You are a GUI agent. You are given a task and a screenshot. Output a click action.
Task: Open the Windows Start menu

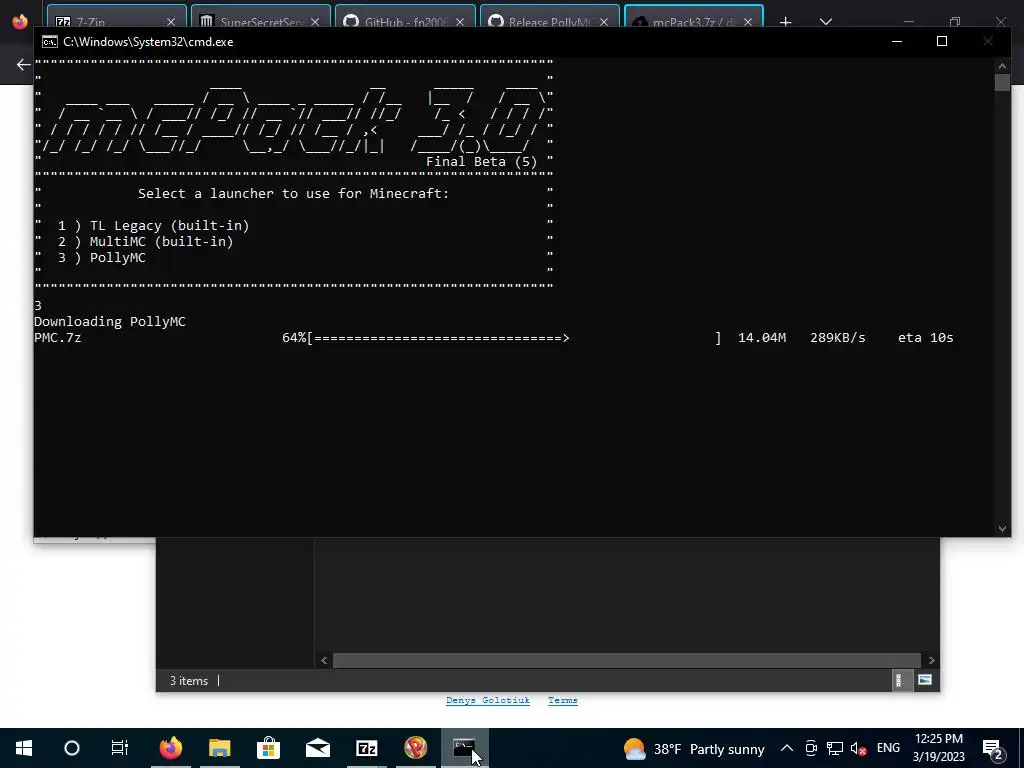tap(24, 748)
